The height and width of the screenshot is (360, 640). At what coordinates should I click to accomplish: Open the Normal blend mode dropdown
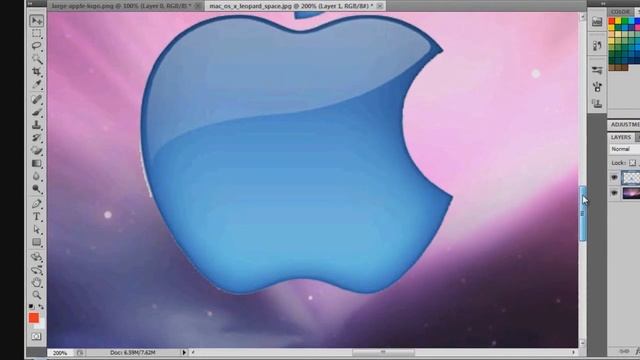tap(625, 149)
